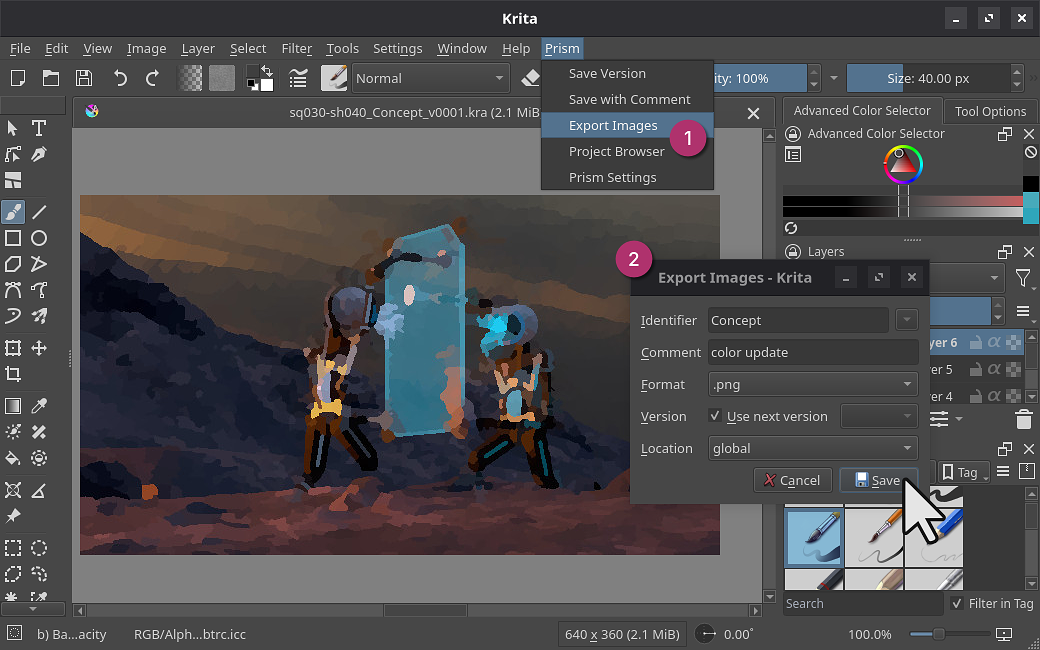Open the Format .png dropdown
1040x650 pixels.
[x=812, y=384]
